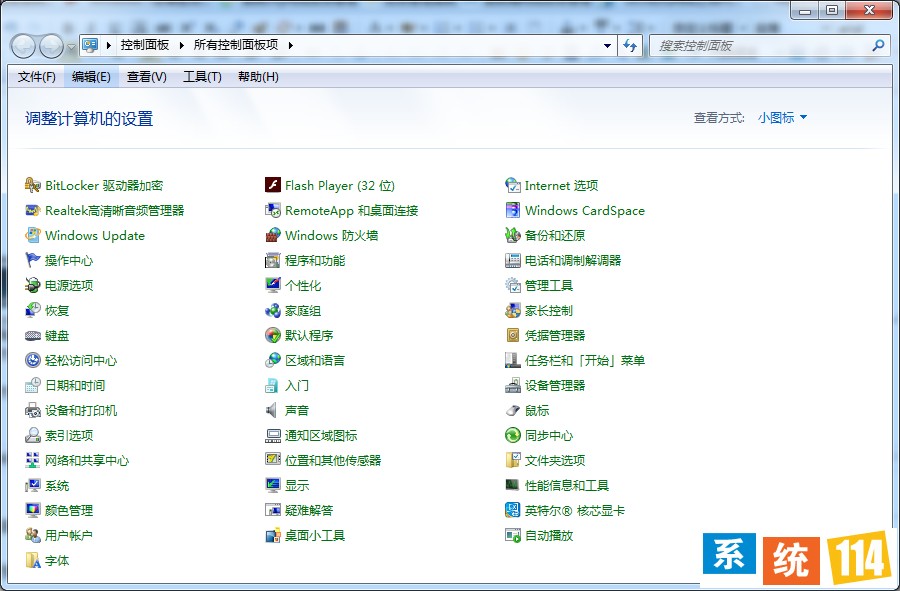
Task: Click the 用户帐户 link
Action: tap(69, 536)
